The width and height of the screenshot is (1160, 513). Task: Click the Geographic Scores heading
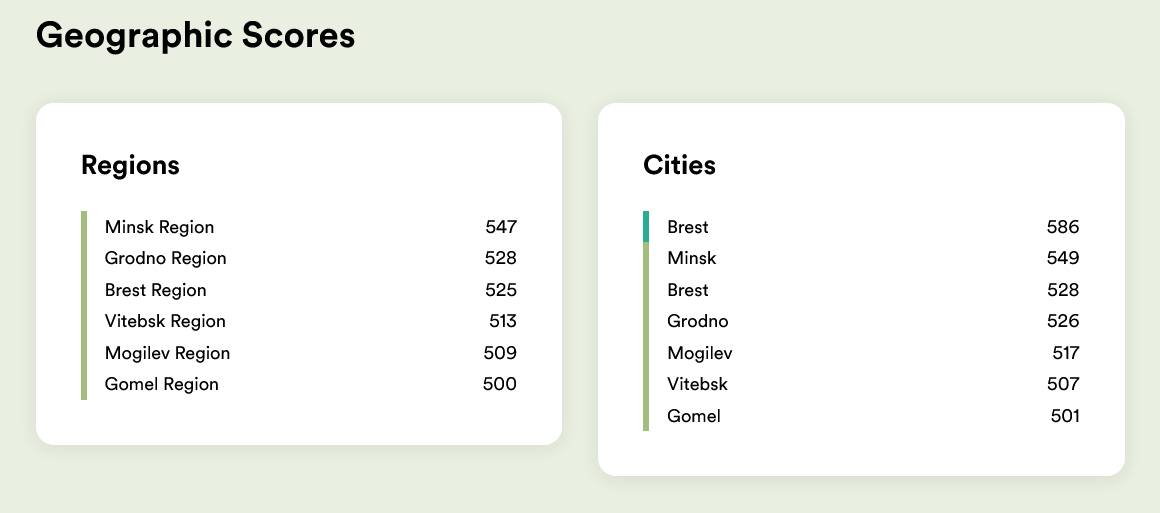(x=195, y=36)
